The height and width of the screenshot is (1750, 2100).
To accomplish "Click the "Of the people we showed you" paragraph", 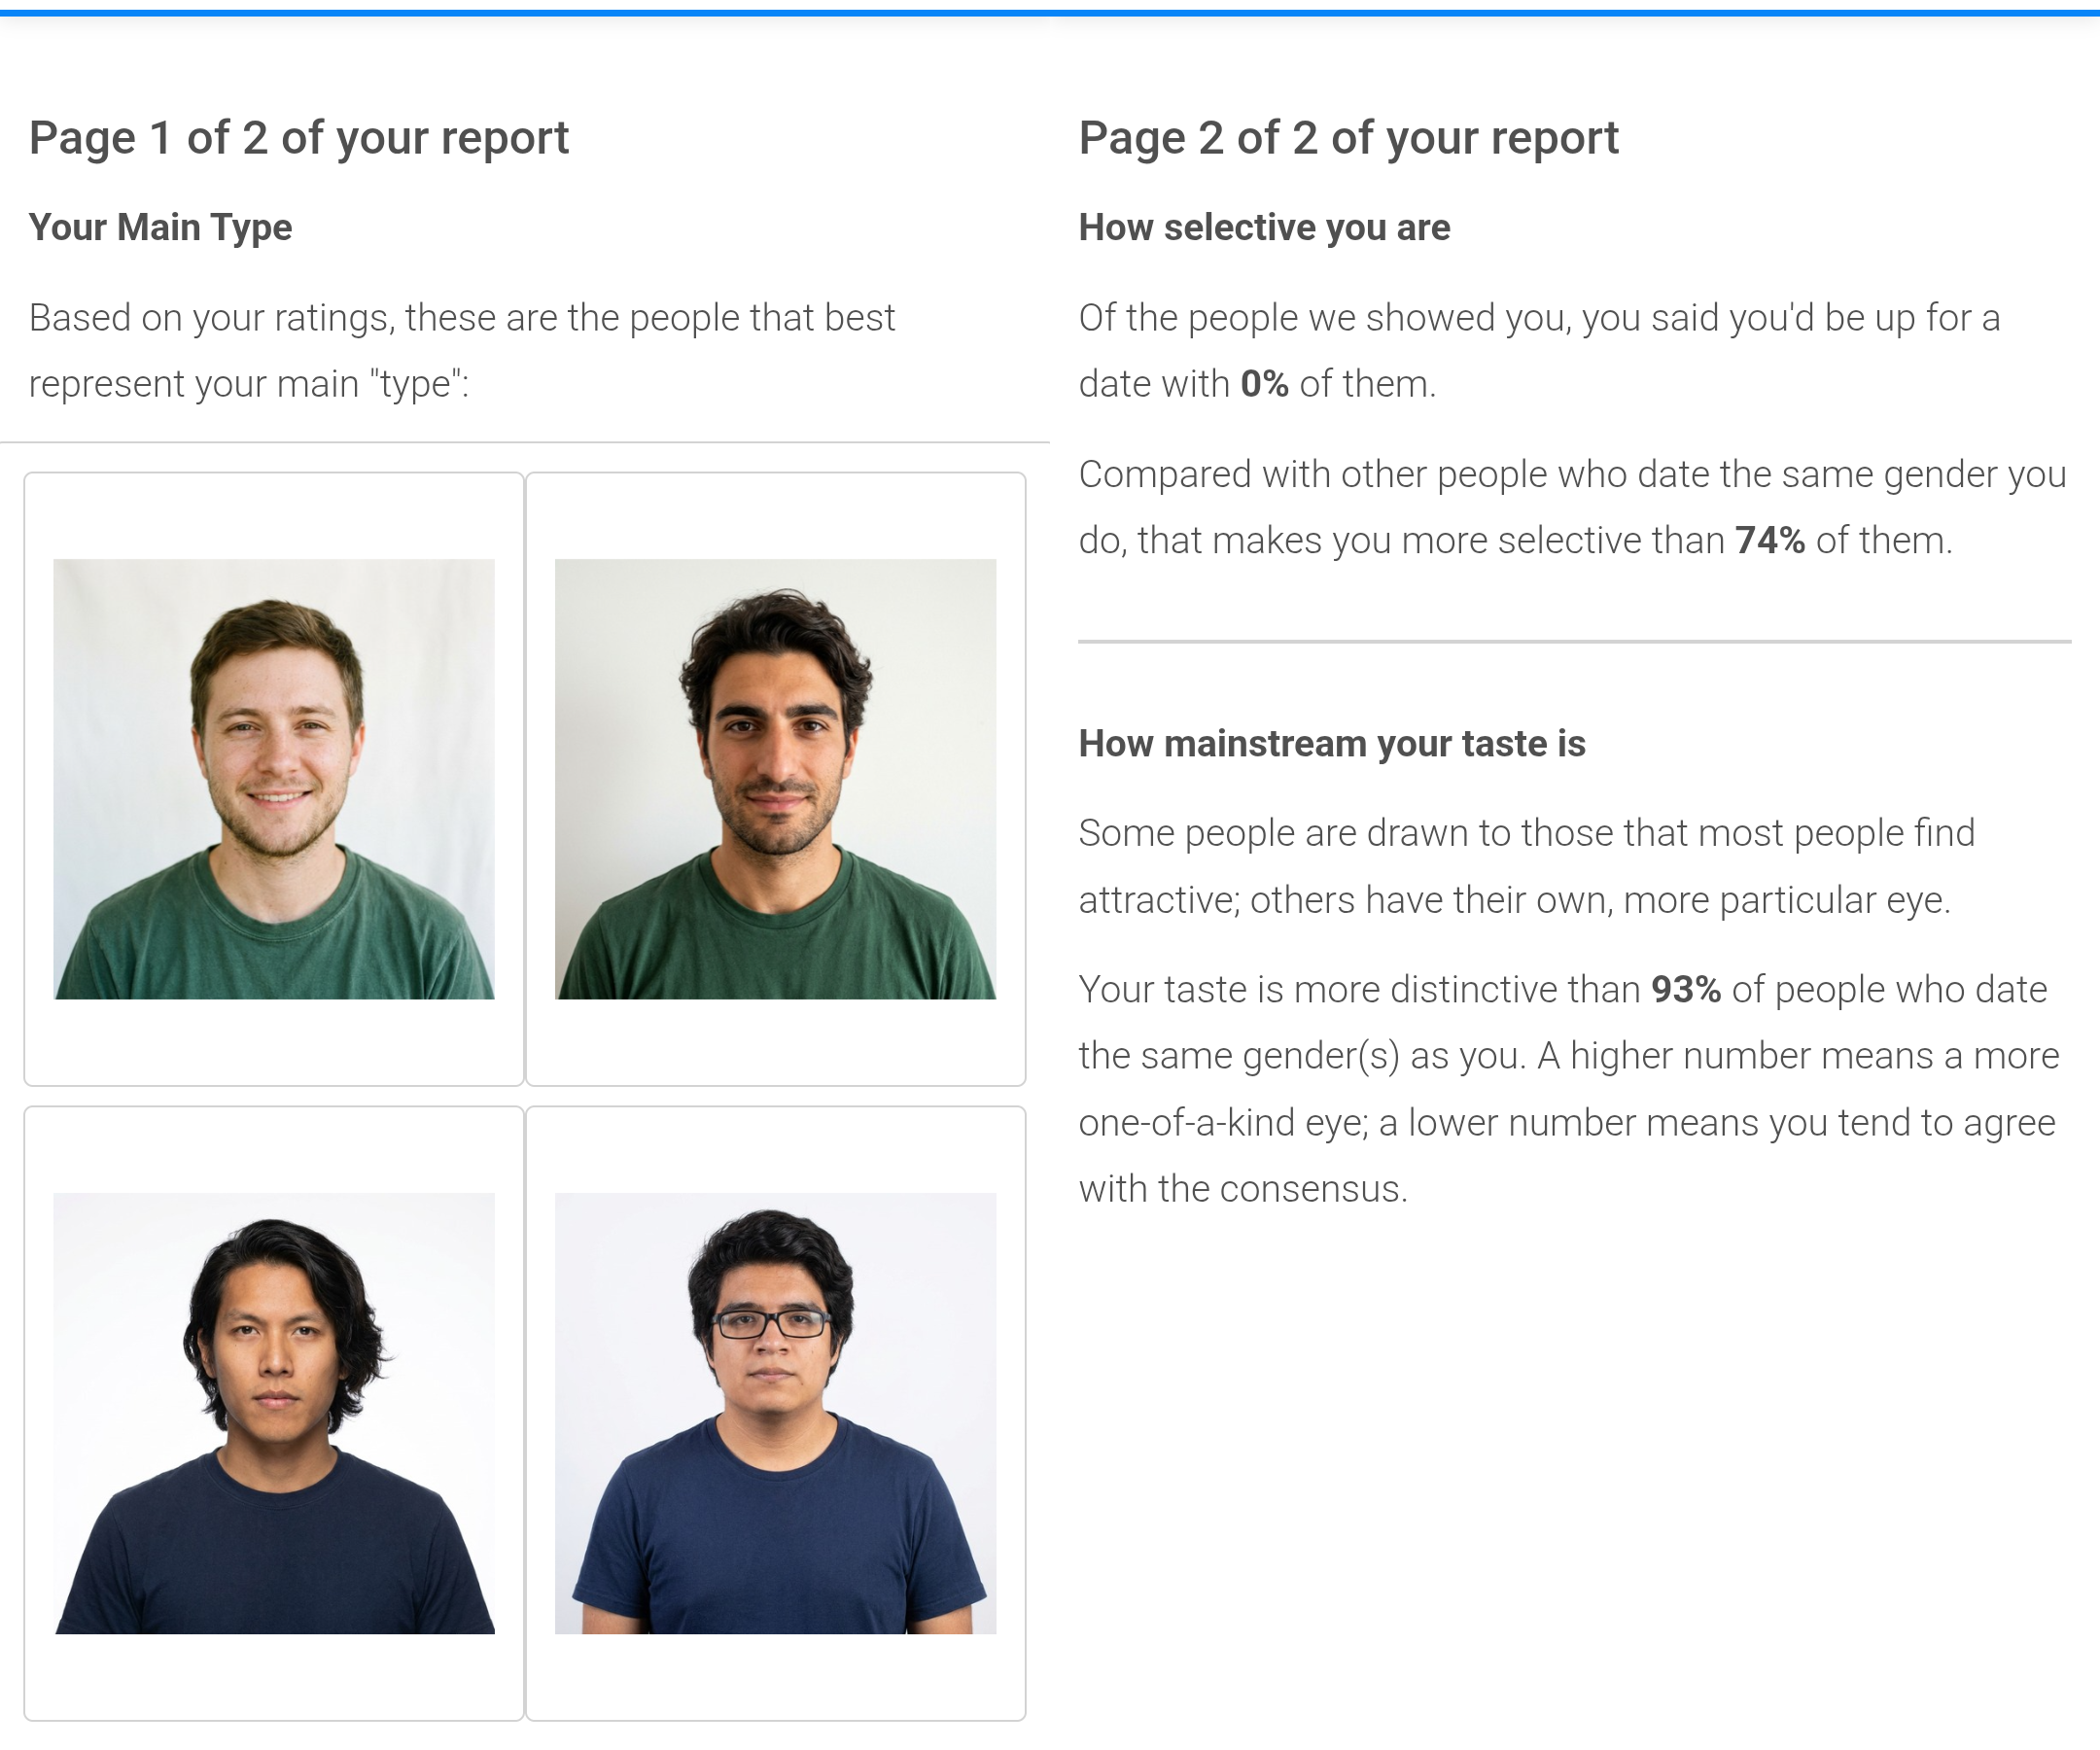I will tap(1540, 350).
